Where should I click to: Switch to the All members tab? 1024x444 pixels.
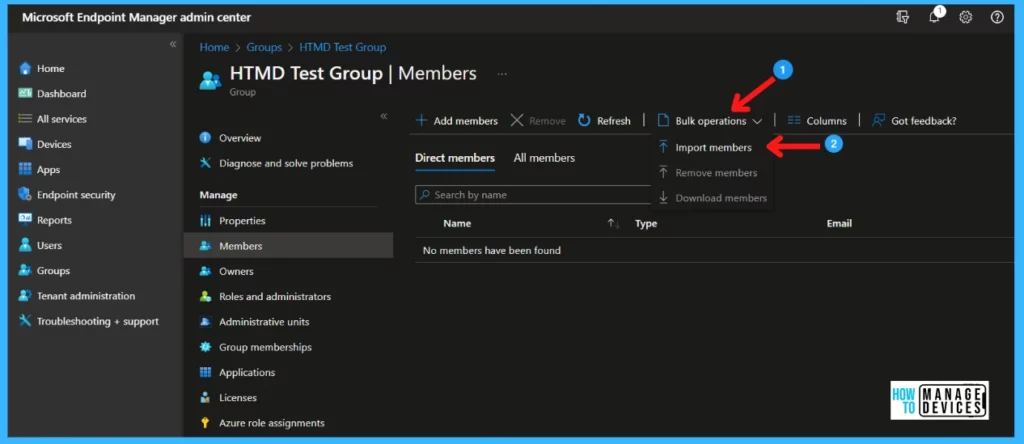544,158
